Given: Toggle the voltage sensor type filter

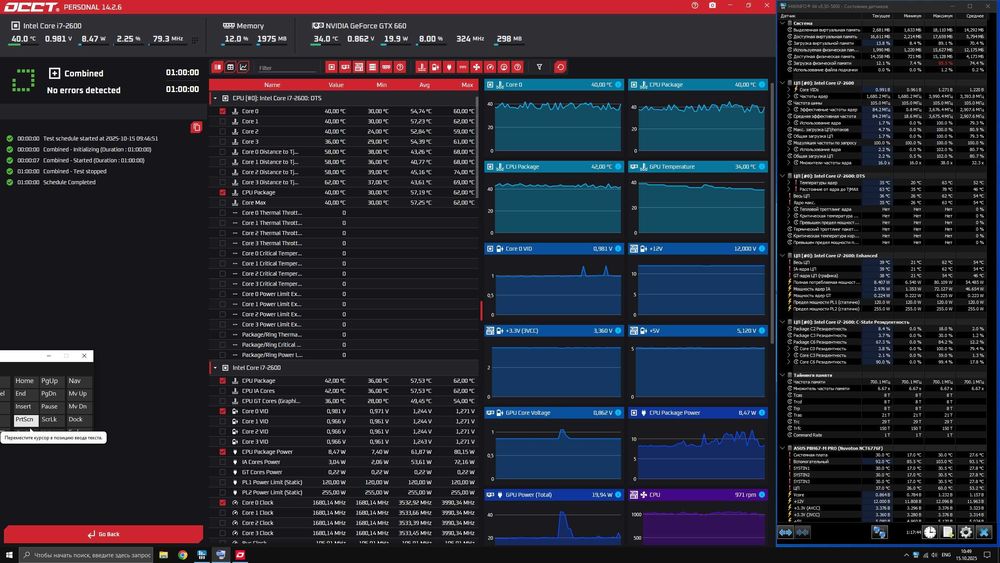Looking at the screenshot, I should (435, 67).
